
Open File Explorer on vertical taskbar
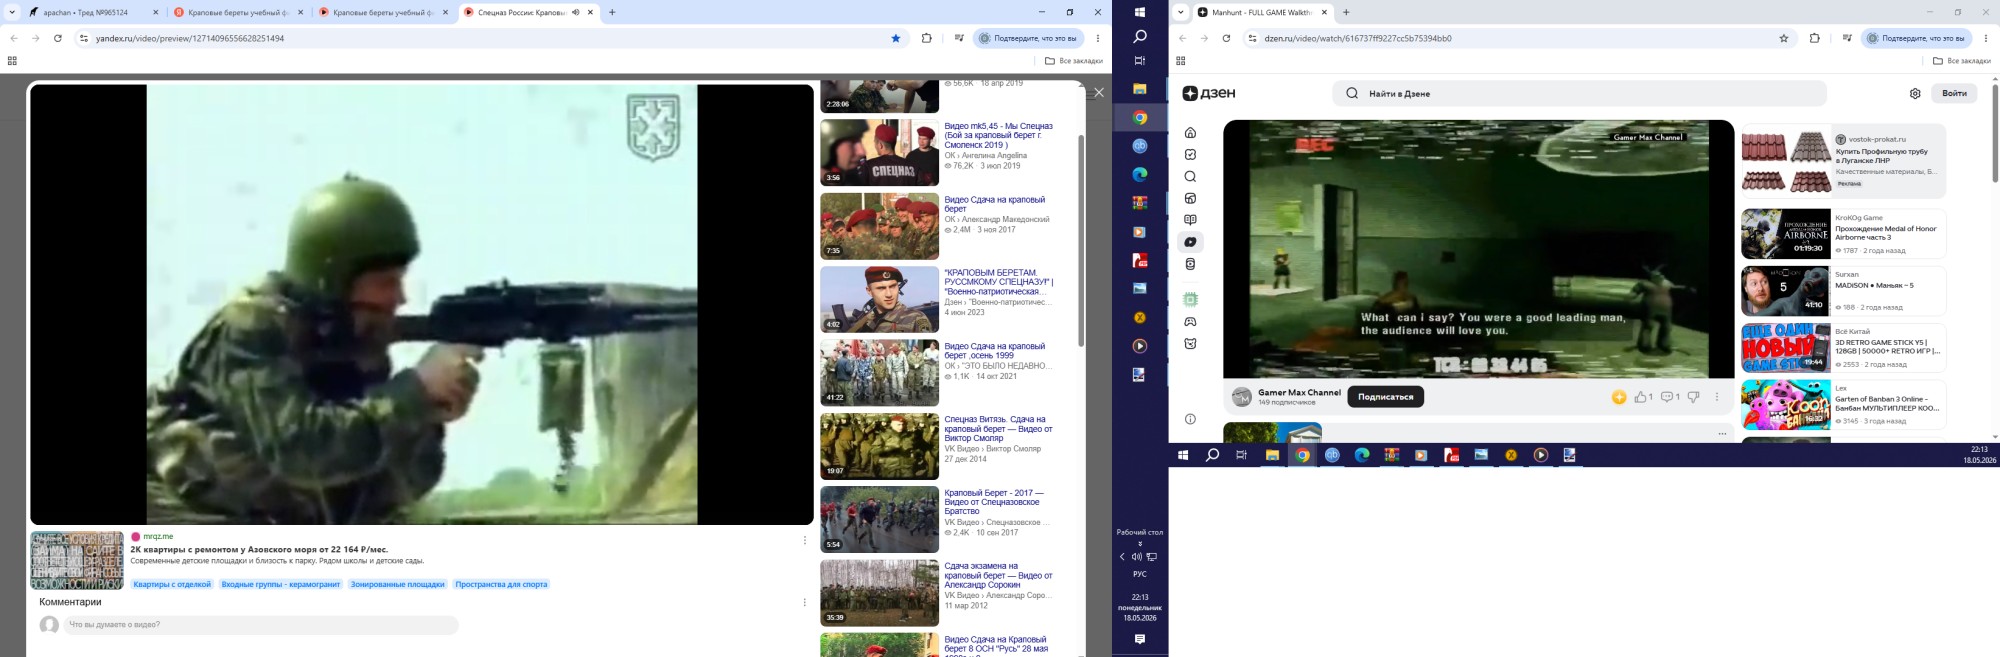coord(1139,89)
